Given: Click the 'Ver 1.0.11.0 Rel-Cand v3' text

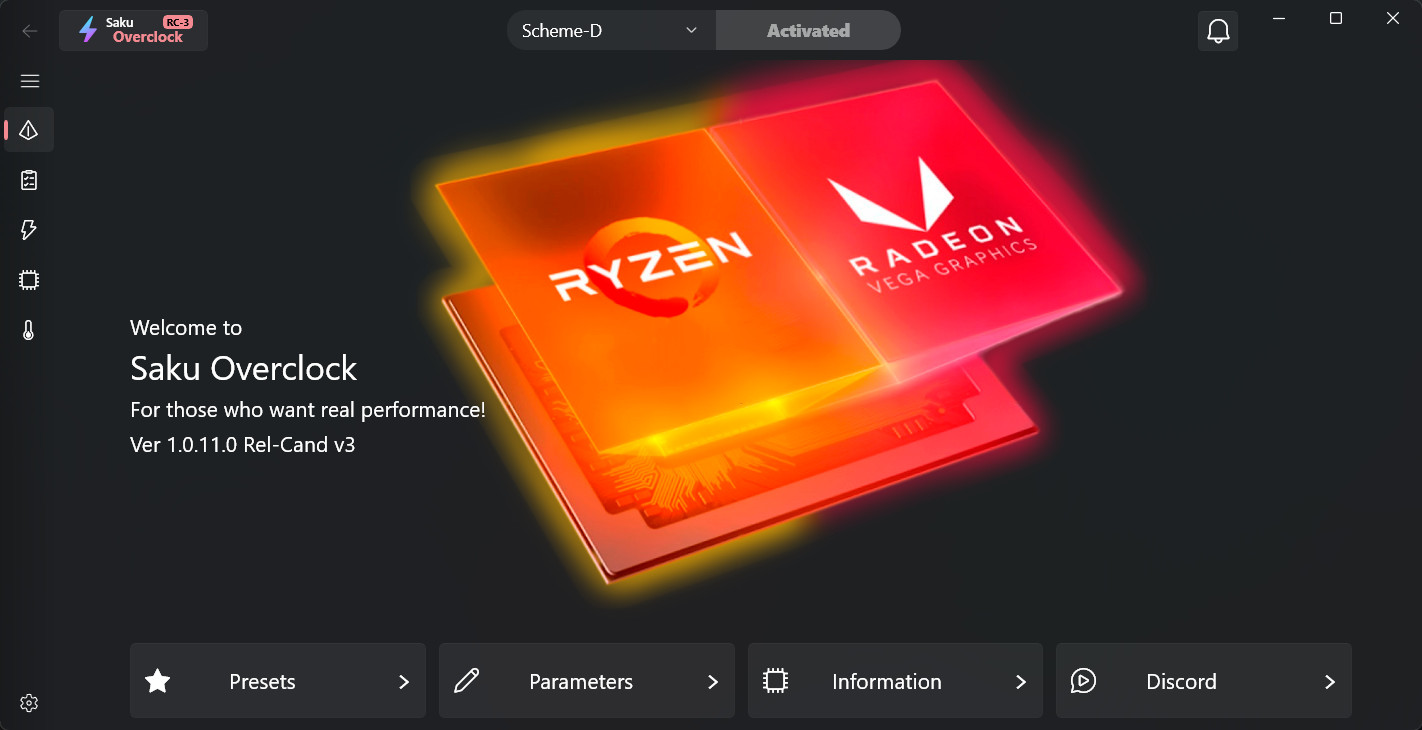Looking at the screenshot, I should click(x=243, y=444).
